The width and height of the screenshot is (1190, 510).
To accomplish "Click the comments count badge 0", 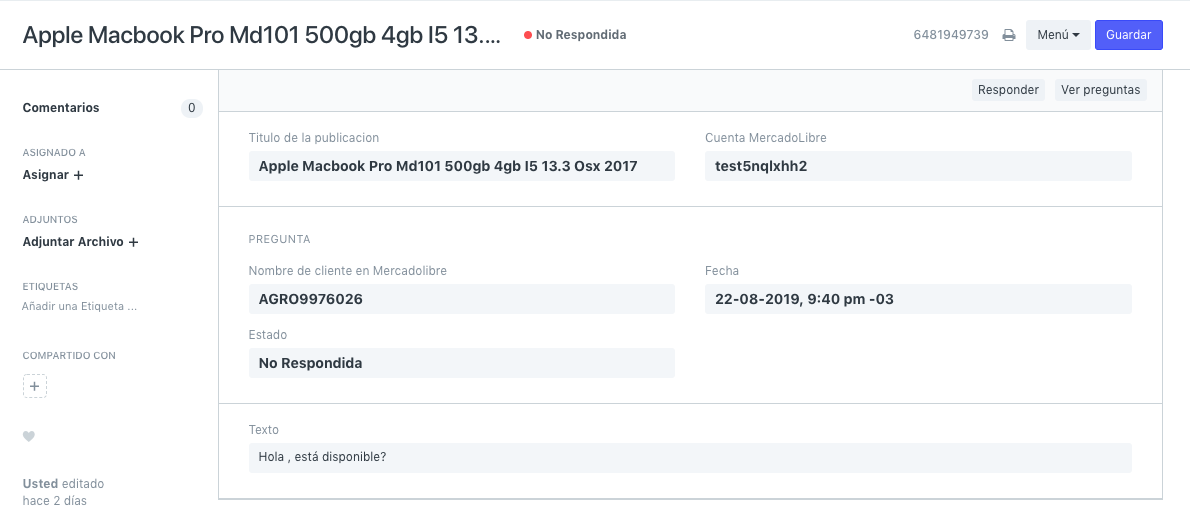I will click(x=191, y=108).
